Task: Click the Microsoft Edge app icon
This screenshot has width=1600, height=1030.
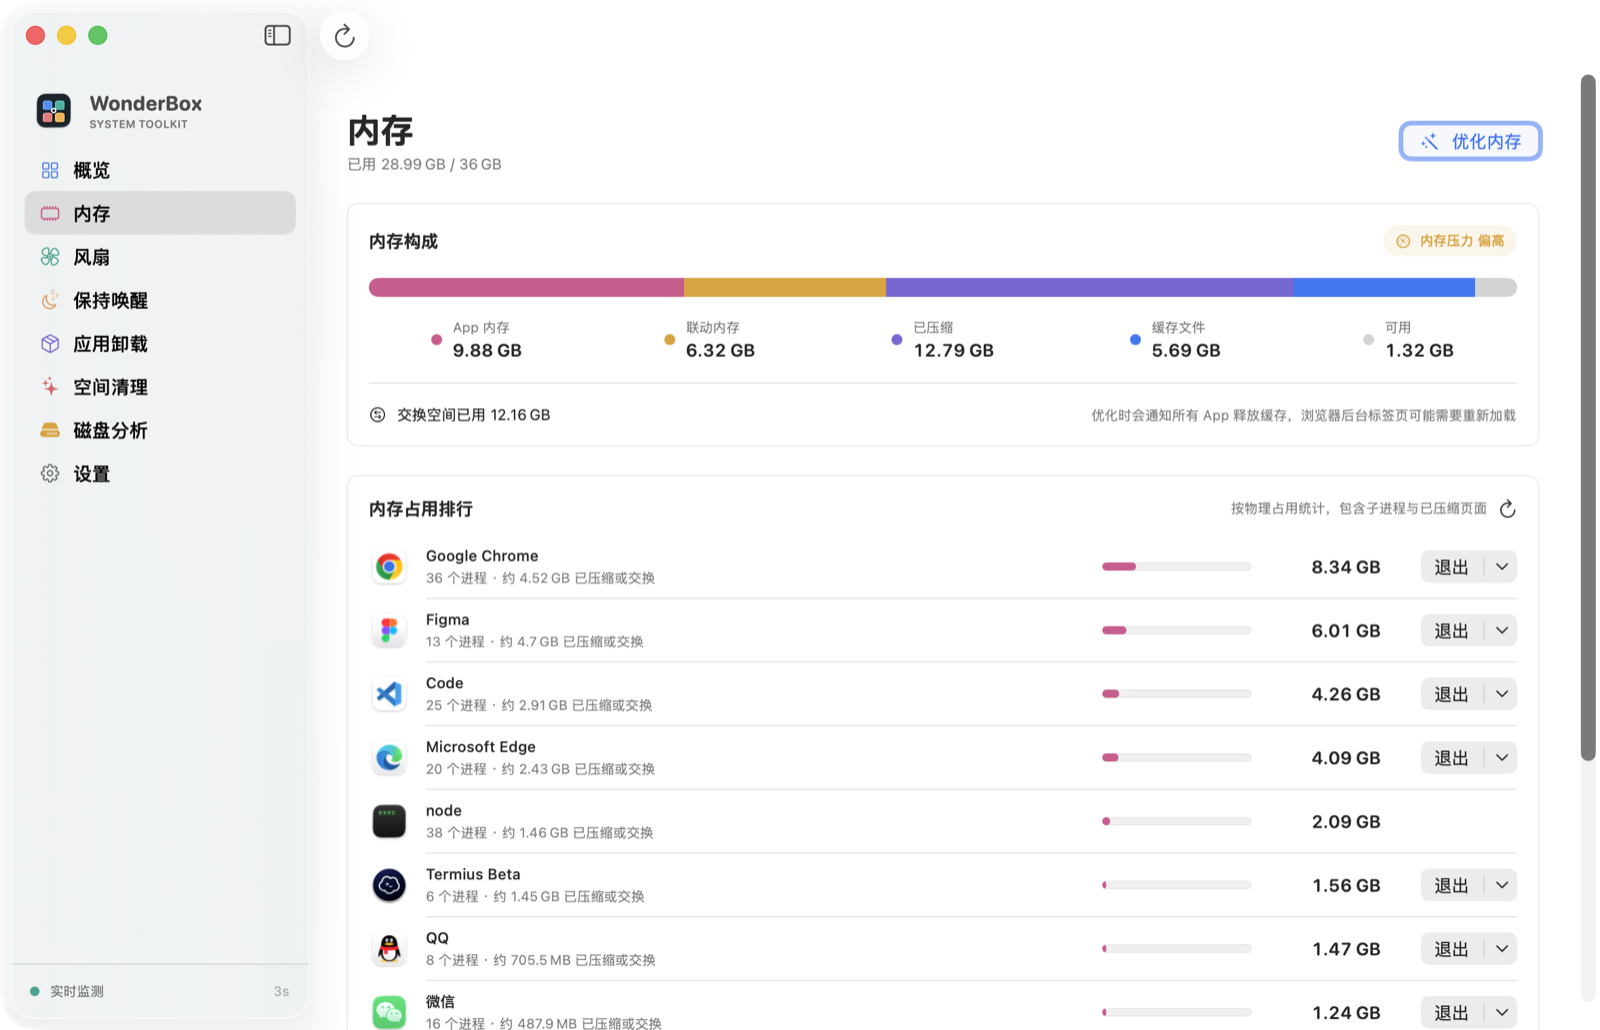Action: click(x=389, y=758)
